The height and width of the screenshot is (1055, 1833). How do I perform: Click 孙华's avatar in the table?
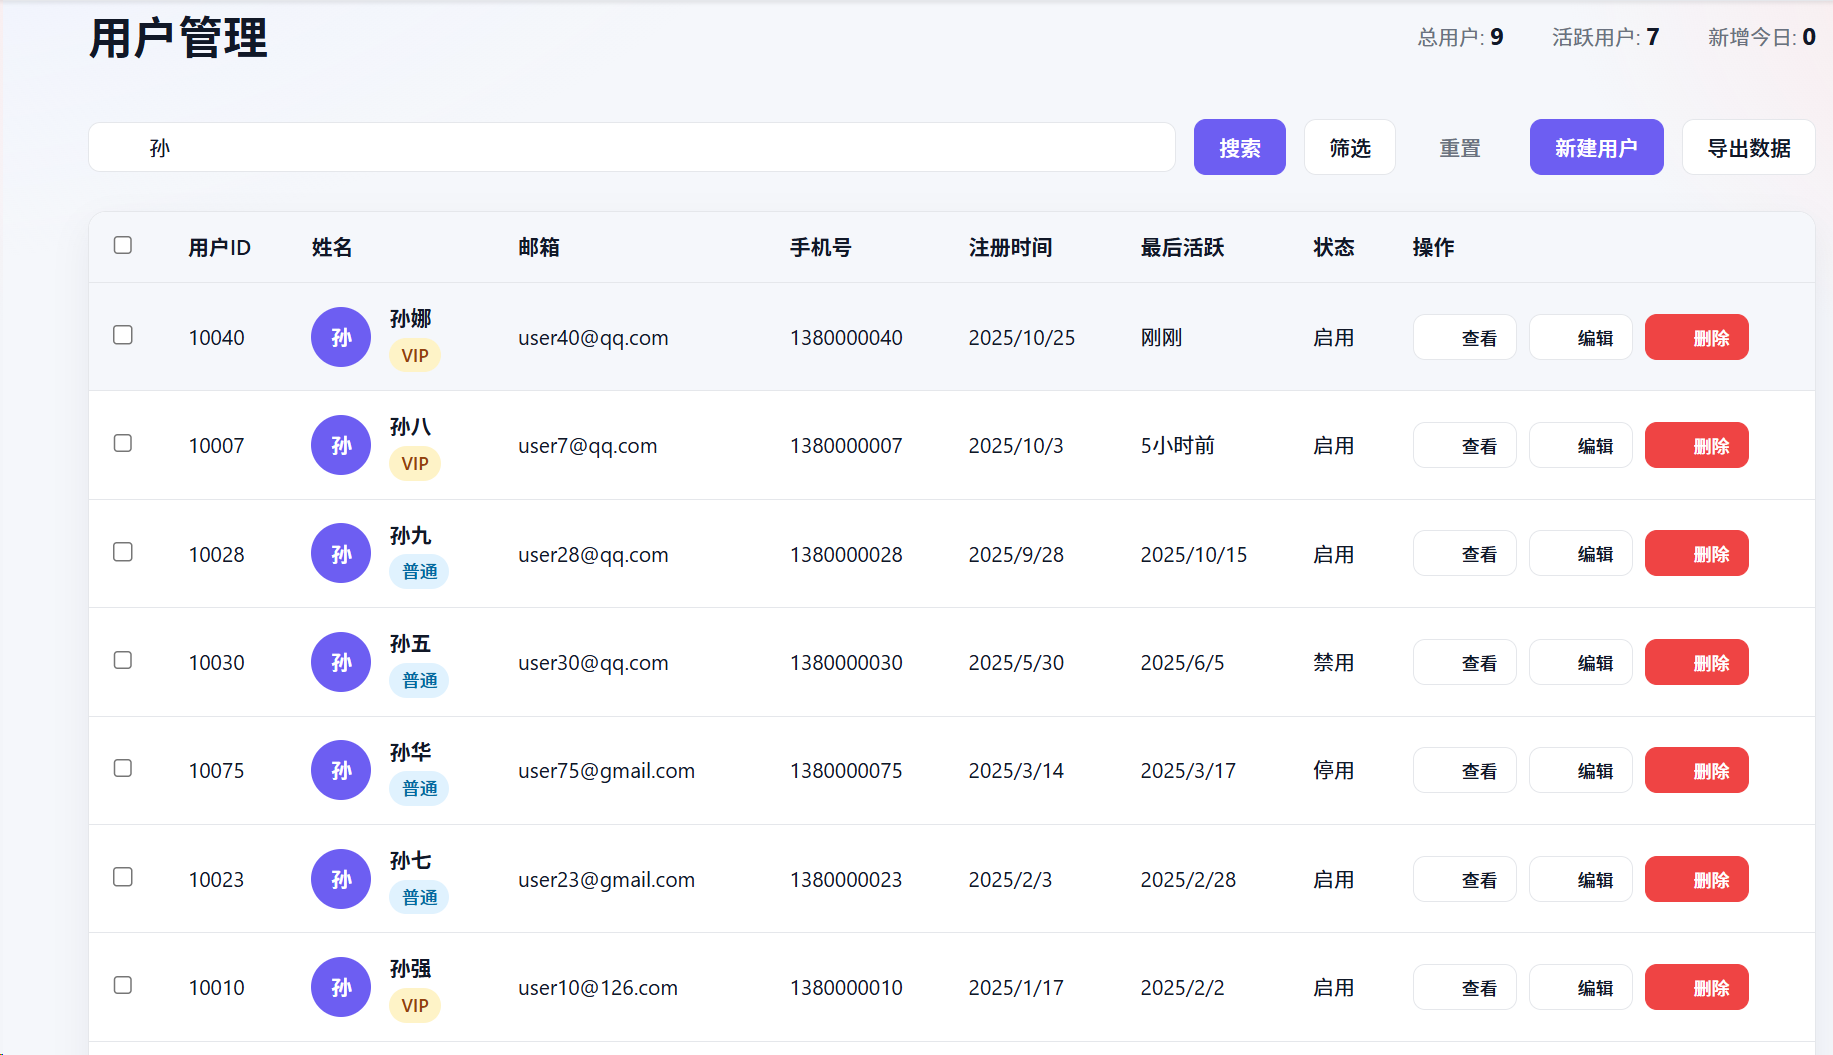[x=340, y=770]
